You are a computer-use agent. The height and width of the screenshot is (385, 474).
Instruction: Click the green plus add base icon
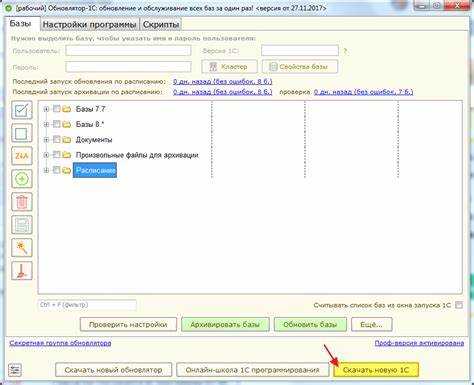22,179
